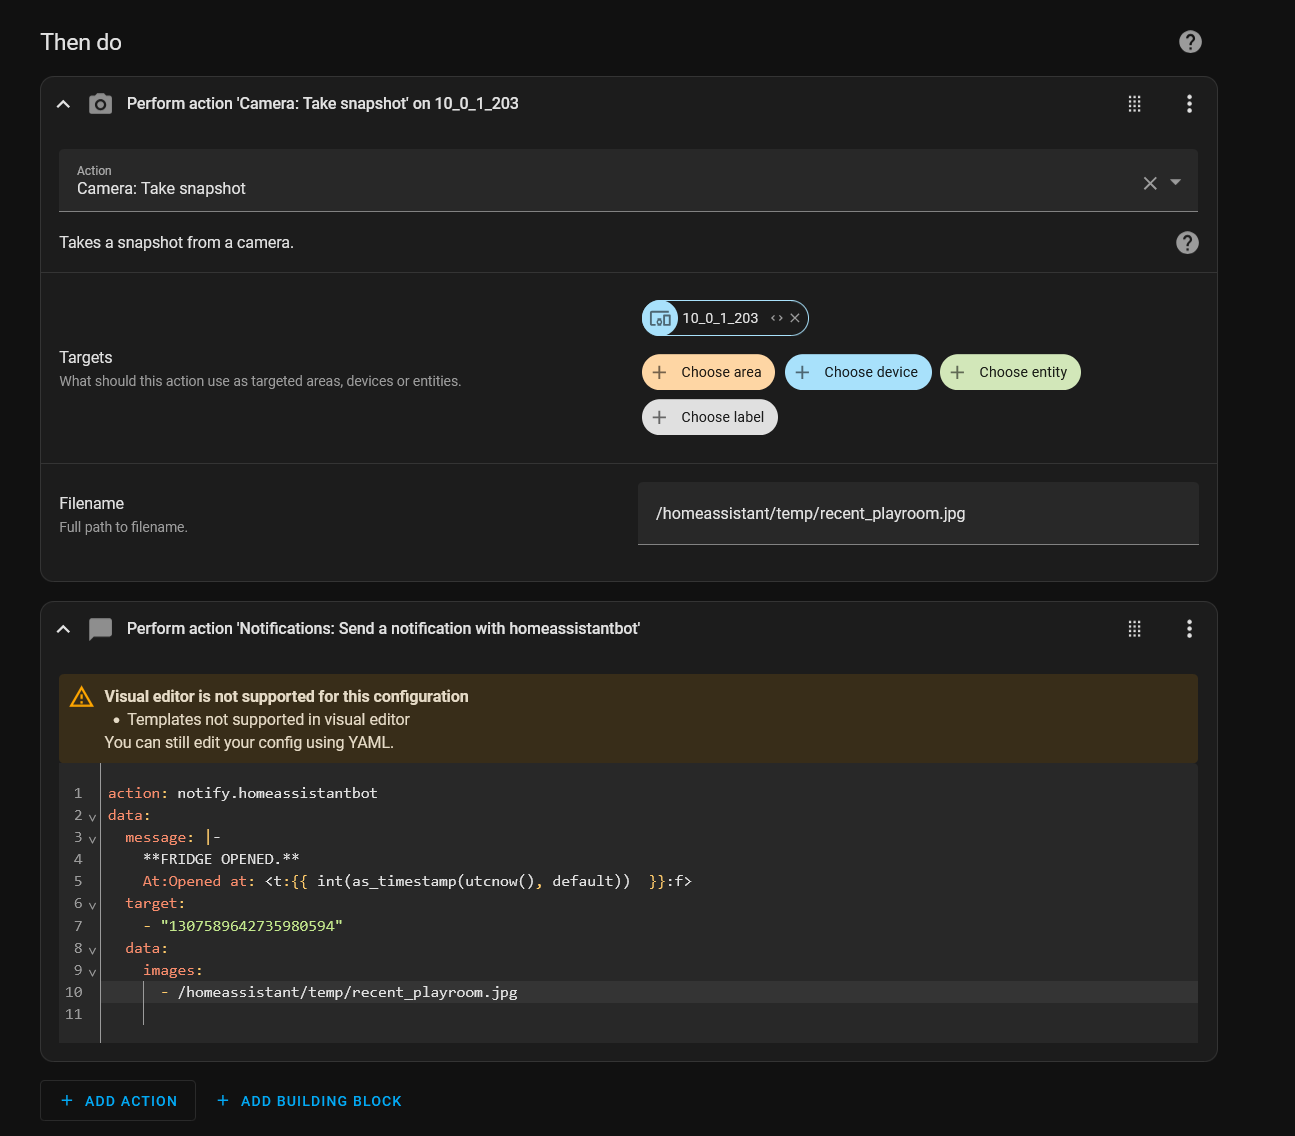The image size is (1295, 1136).
Task: Open the Action dropdown showing Camera: Take snapshot
Action: (x=1176, y=183)
